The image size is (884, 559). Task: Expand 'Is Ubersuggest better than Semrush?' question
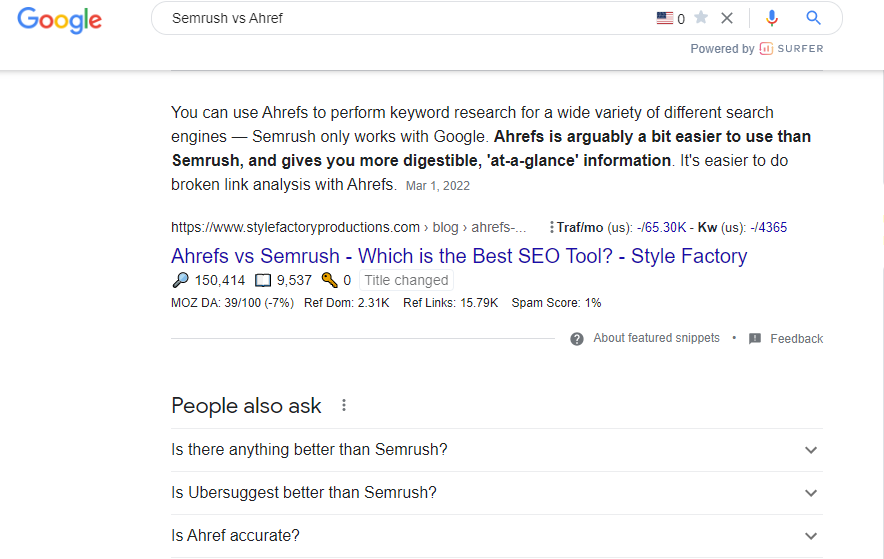tap(811, 493)
